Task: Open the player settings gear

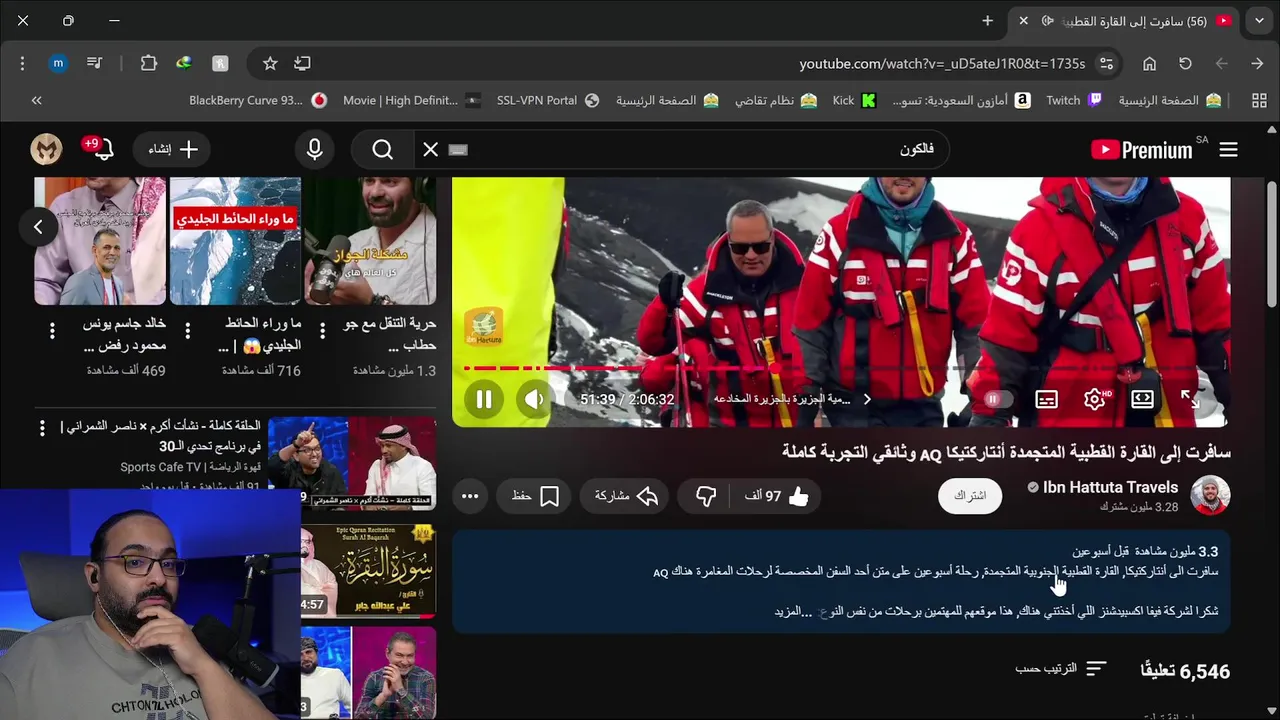Action: point(1095,399)
